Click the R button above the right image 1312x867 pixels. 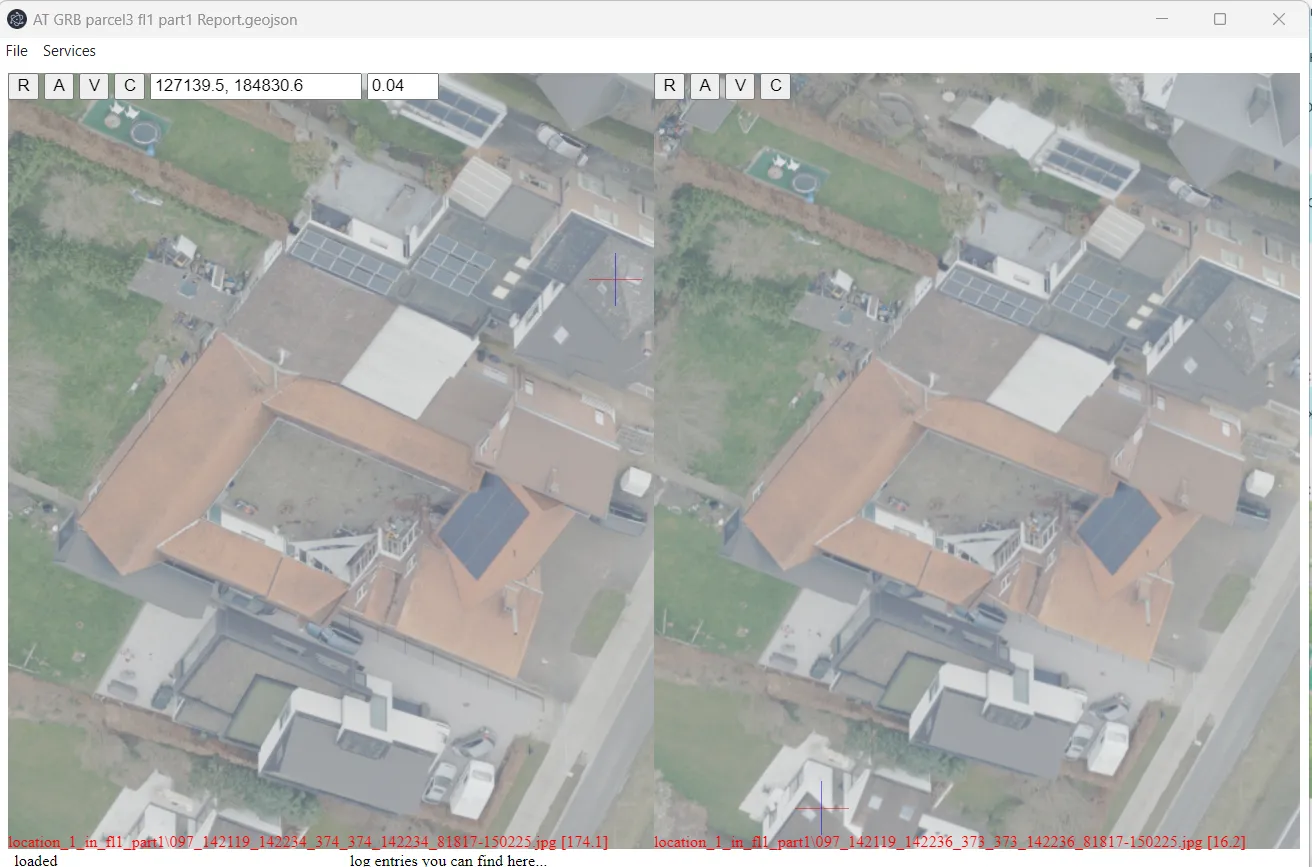pos(670,86)
